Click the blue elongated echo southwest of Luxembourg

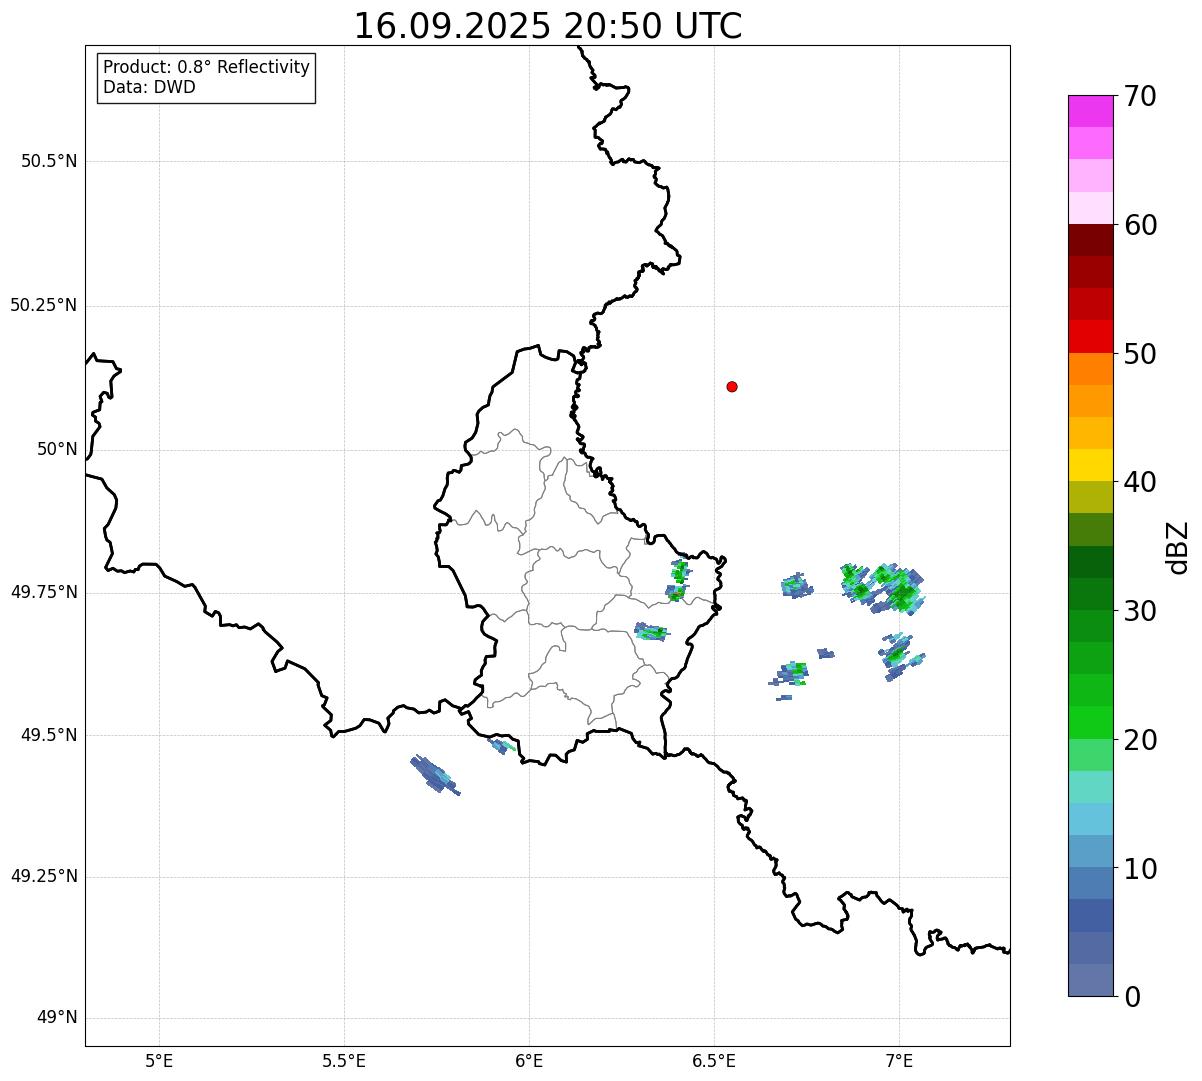pyautogui.click(x=435, y=774)
